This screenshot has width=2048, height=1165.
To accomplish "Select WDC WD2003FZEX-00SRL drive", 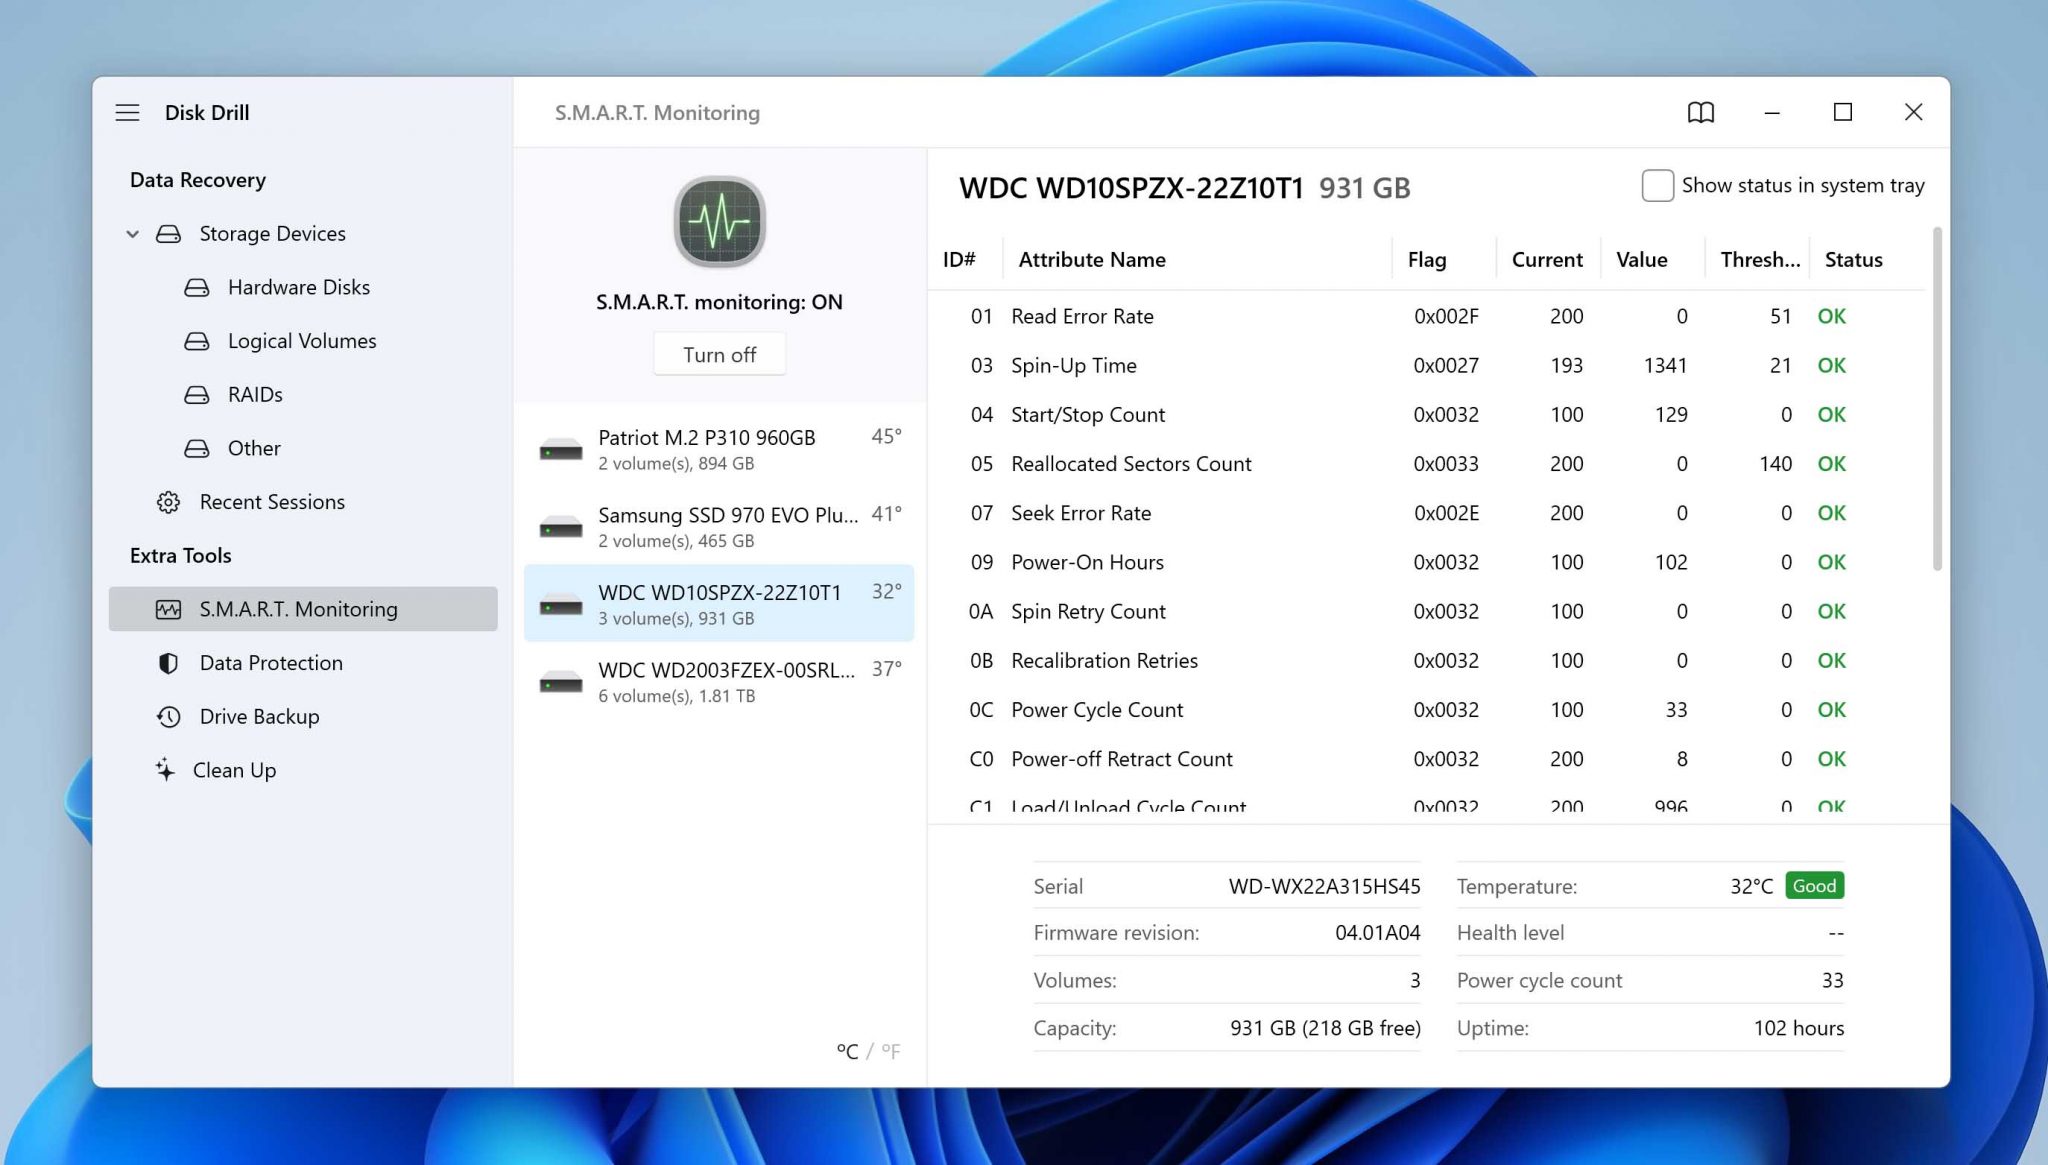I will pos(719,682).
